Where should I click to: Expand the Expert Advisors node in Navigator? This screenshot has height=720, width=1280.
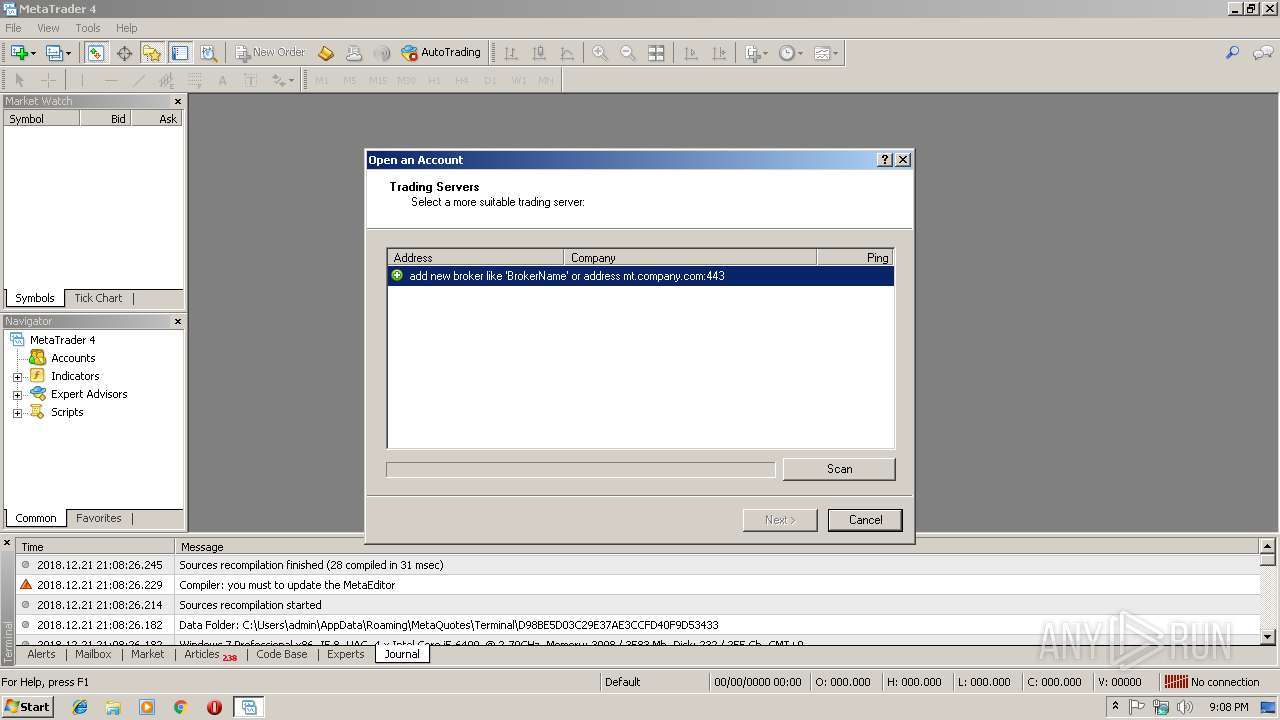(17, 395)
